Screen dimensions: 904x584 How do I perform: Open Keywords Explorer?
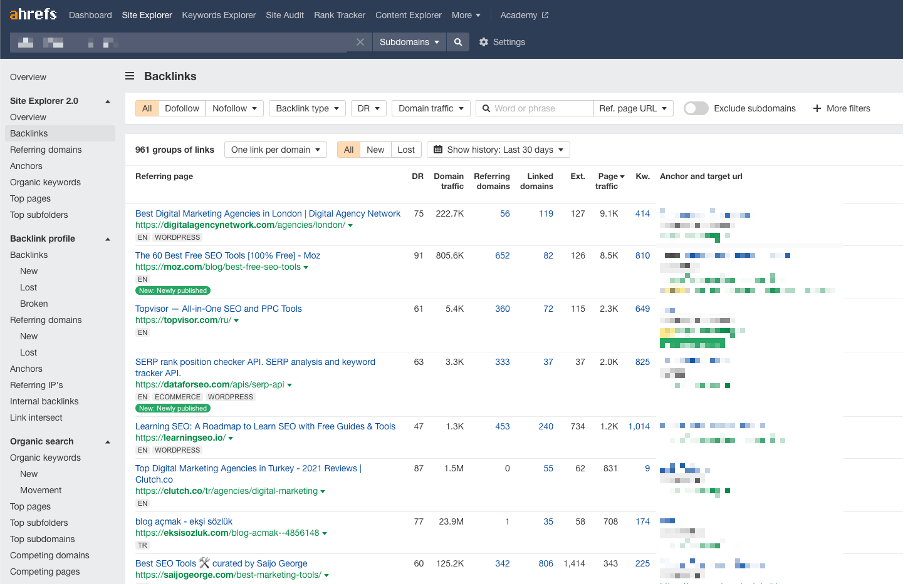(219, 15)
